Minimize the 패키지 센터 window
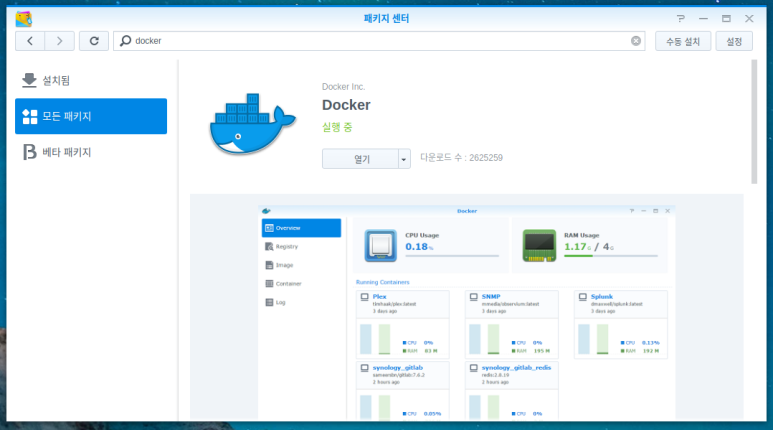The width and height of the screenshot is (773, 430). [703, 19]
